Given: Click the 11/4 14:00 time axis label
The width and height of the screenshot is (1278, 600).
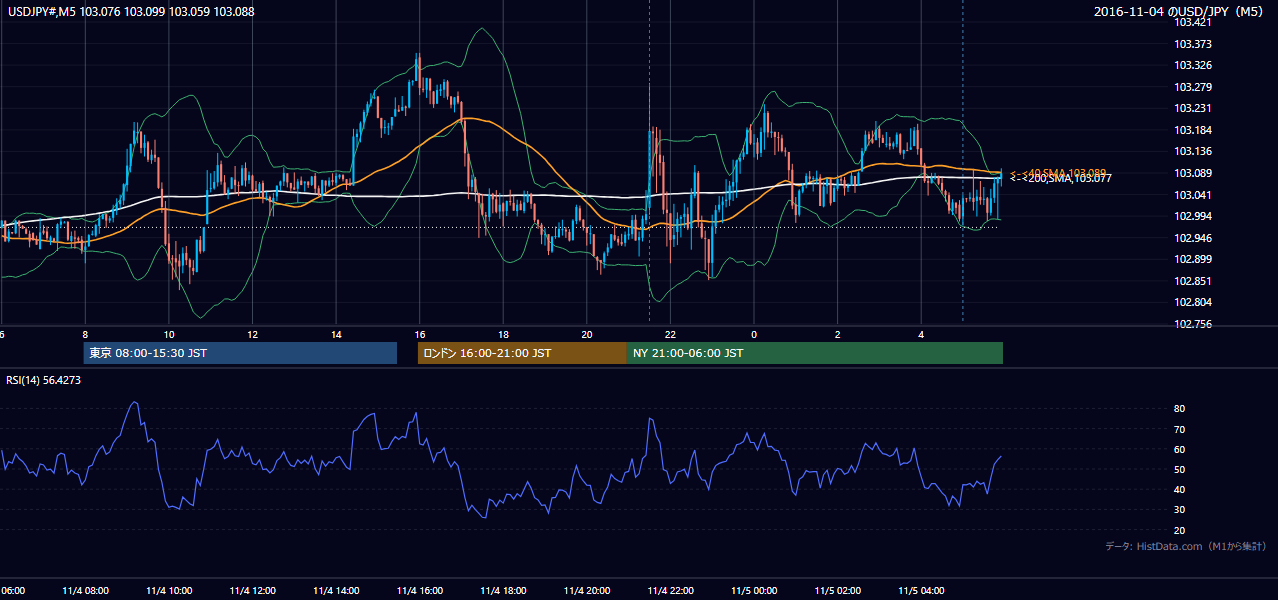Looking at the screenshot, I should click(x=336, y=591).
